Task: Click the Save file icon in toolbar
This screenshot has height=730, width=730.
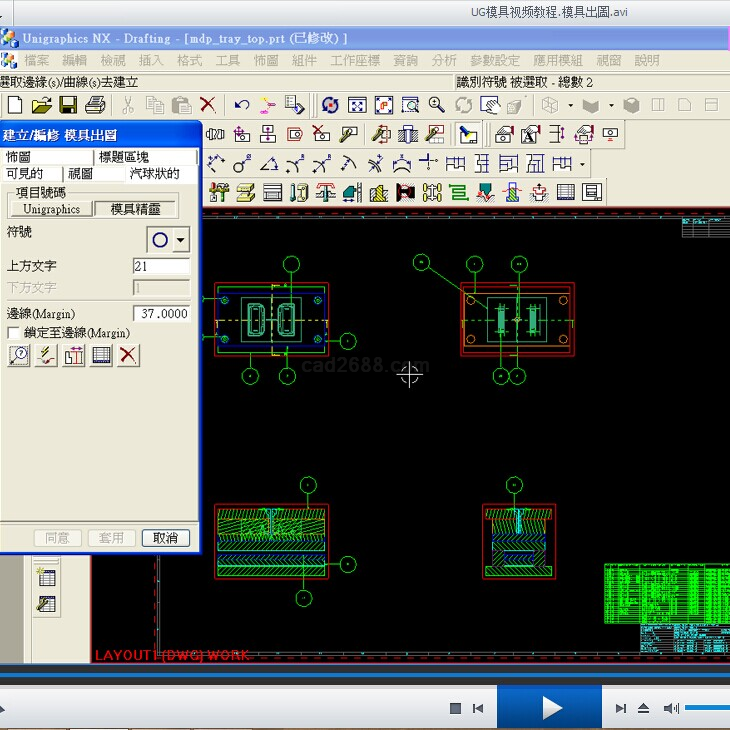Action: [x=68, y=105]
